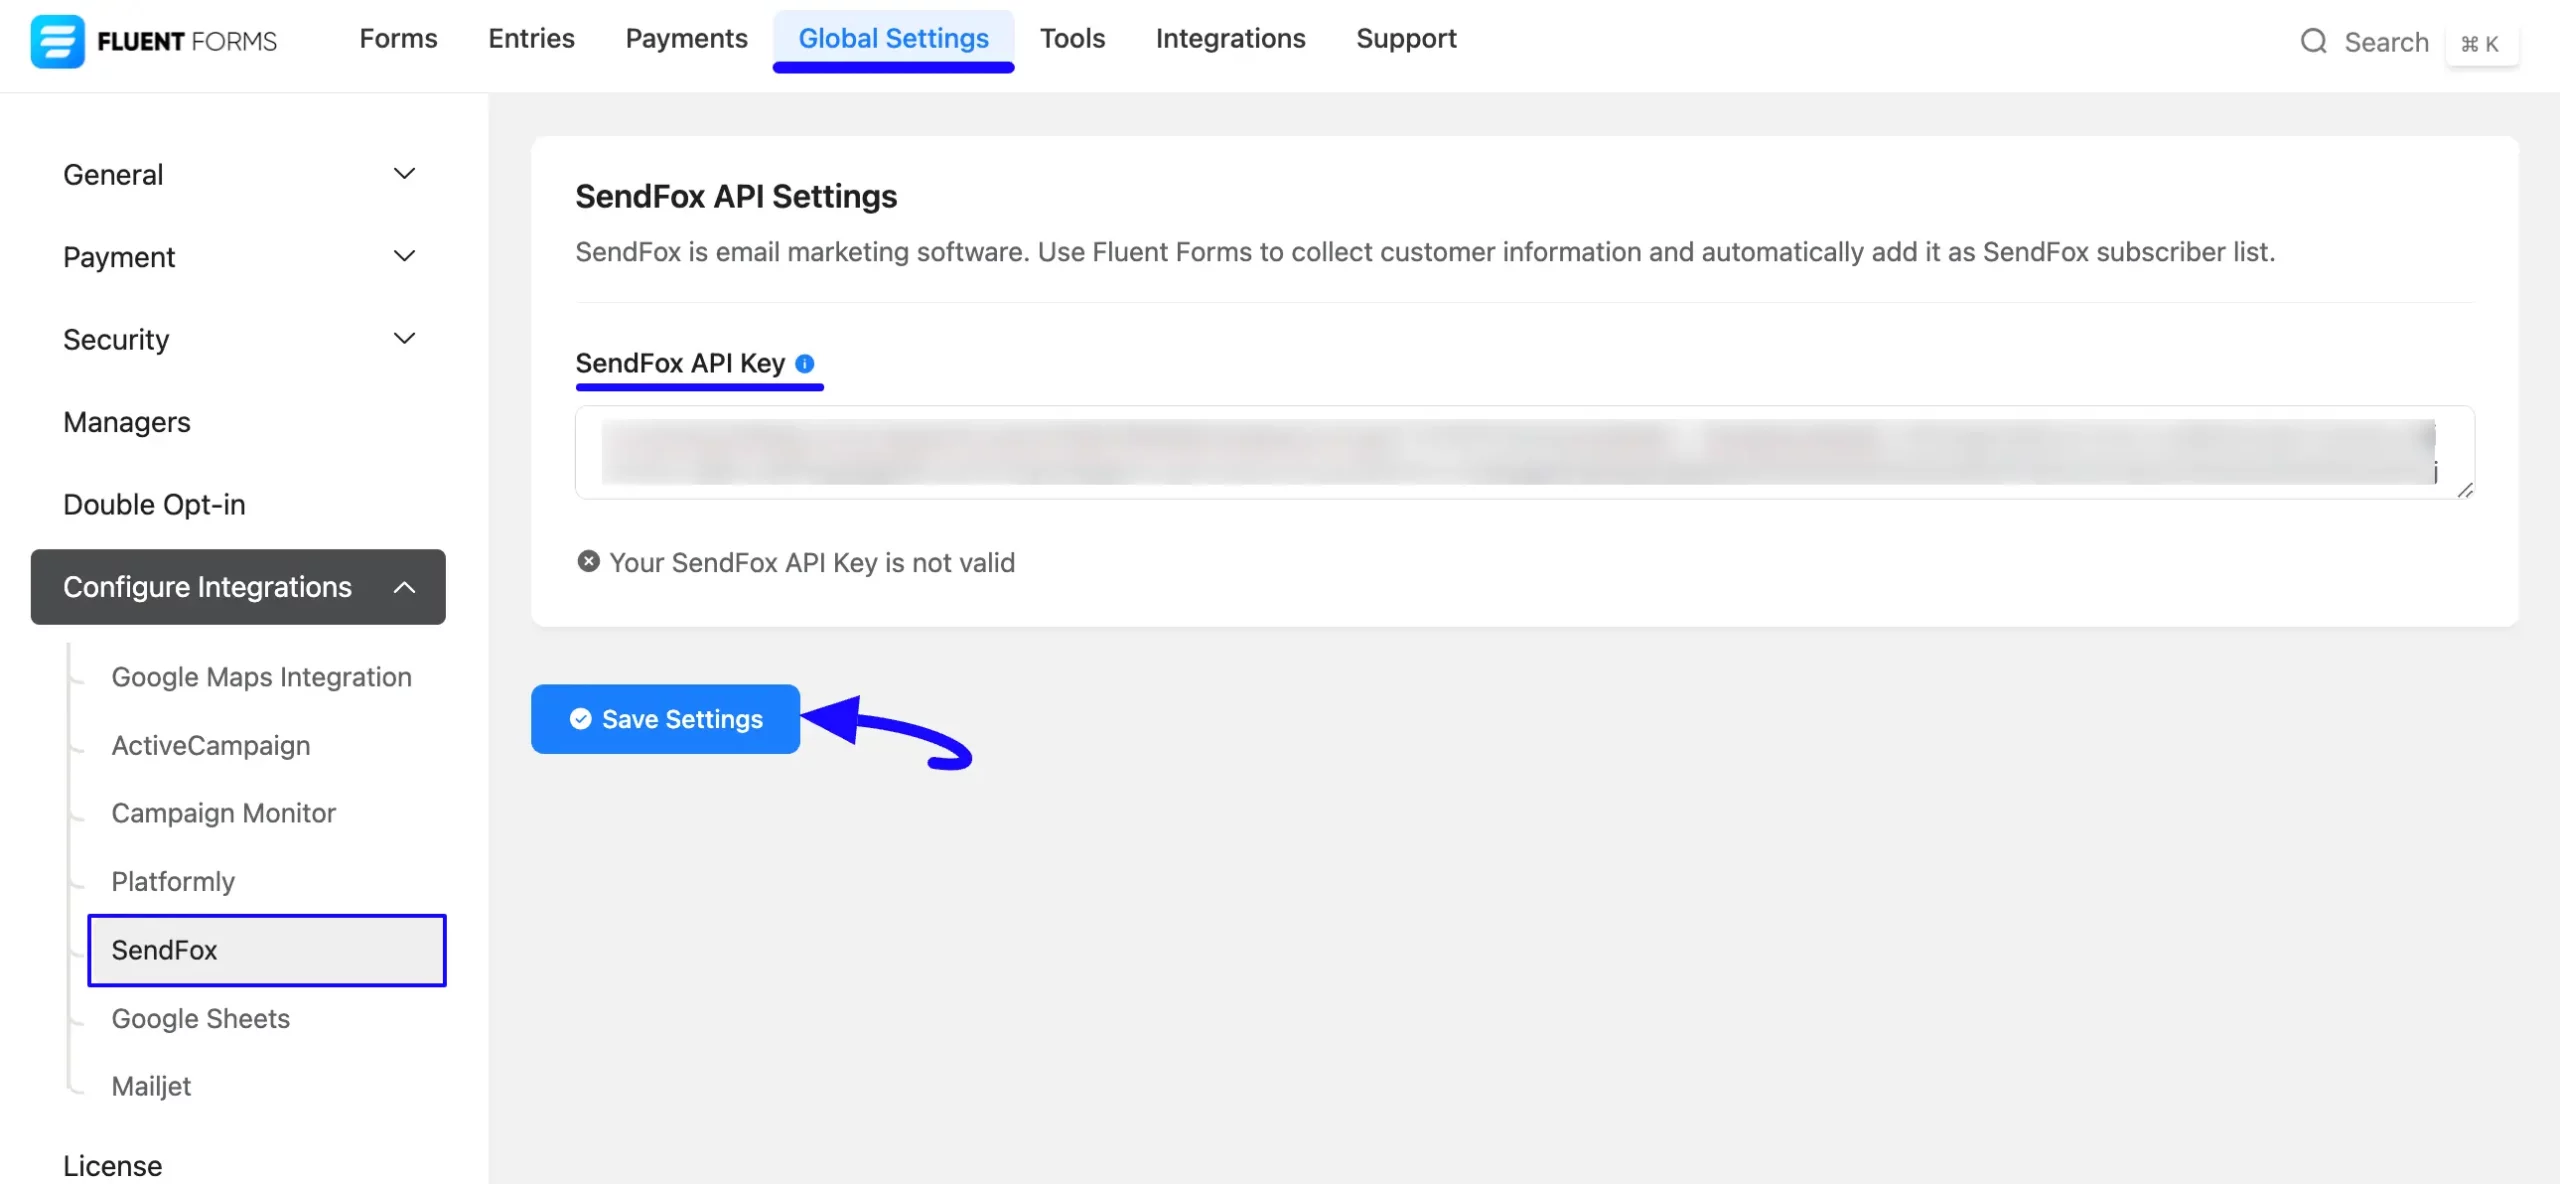
Task: Click the info icon beside SendFox API Key
Action: click(804, 364)
